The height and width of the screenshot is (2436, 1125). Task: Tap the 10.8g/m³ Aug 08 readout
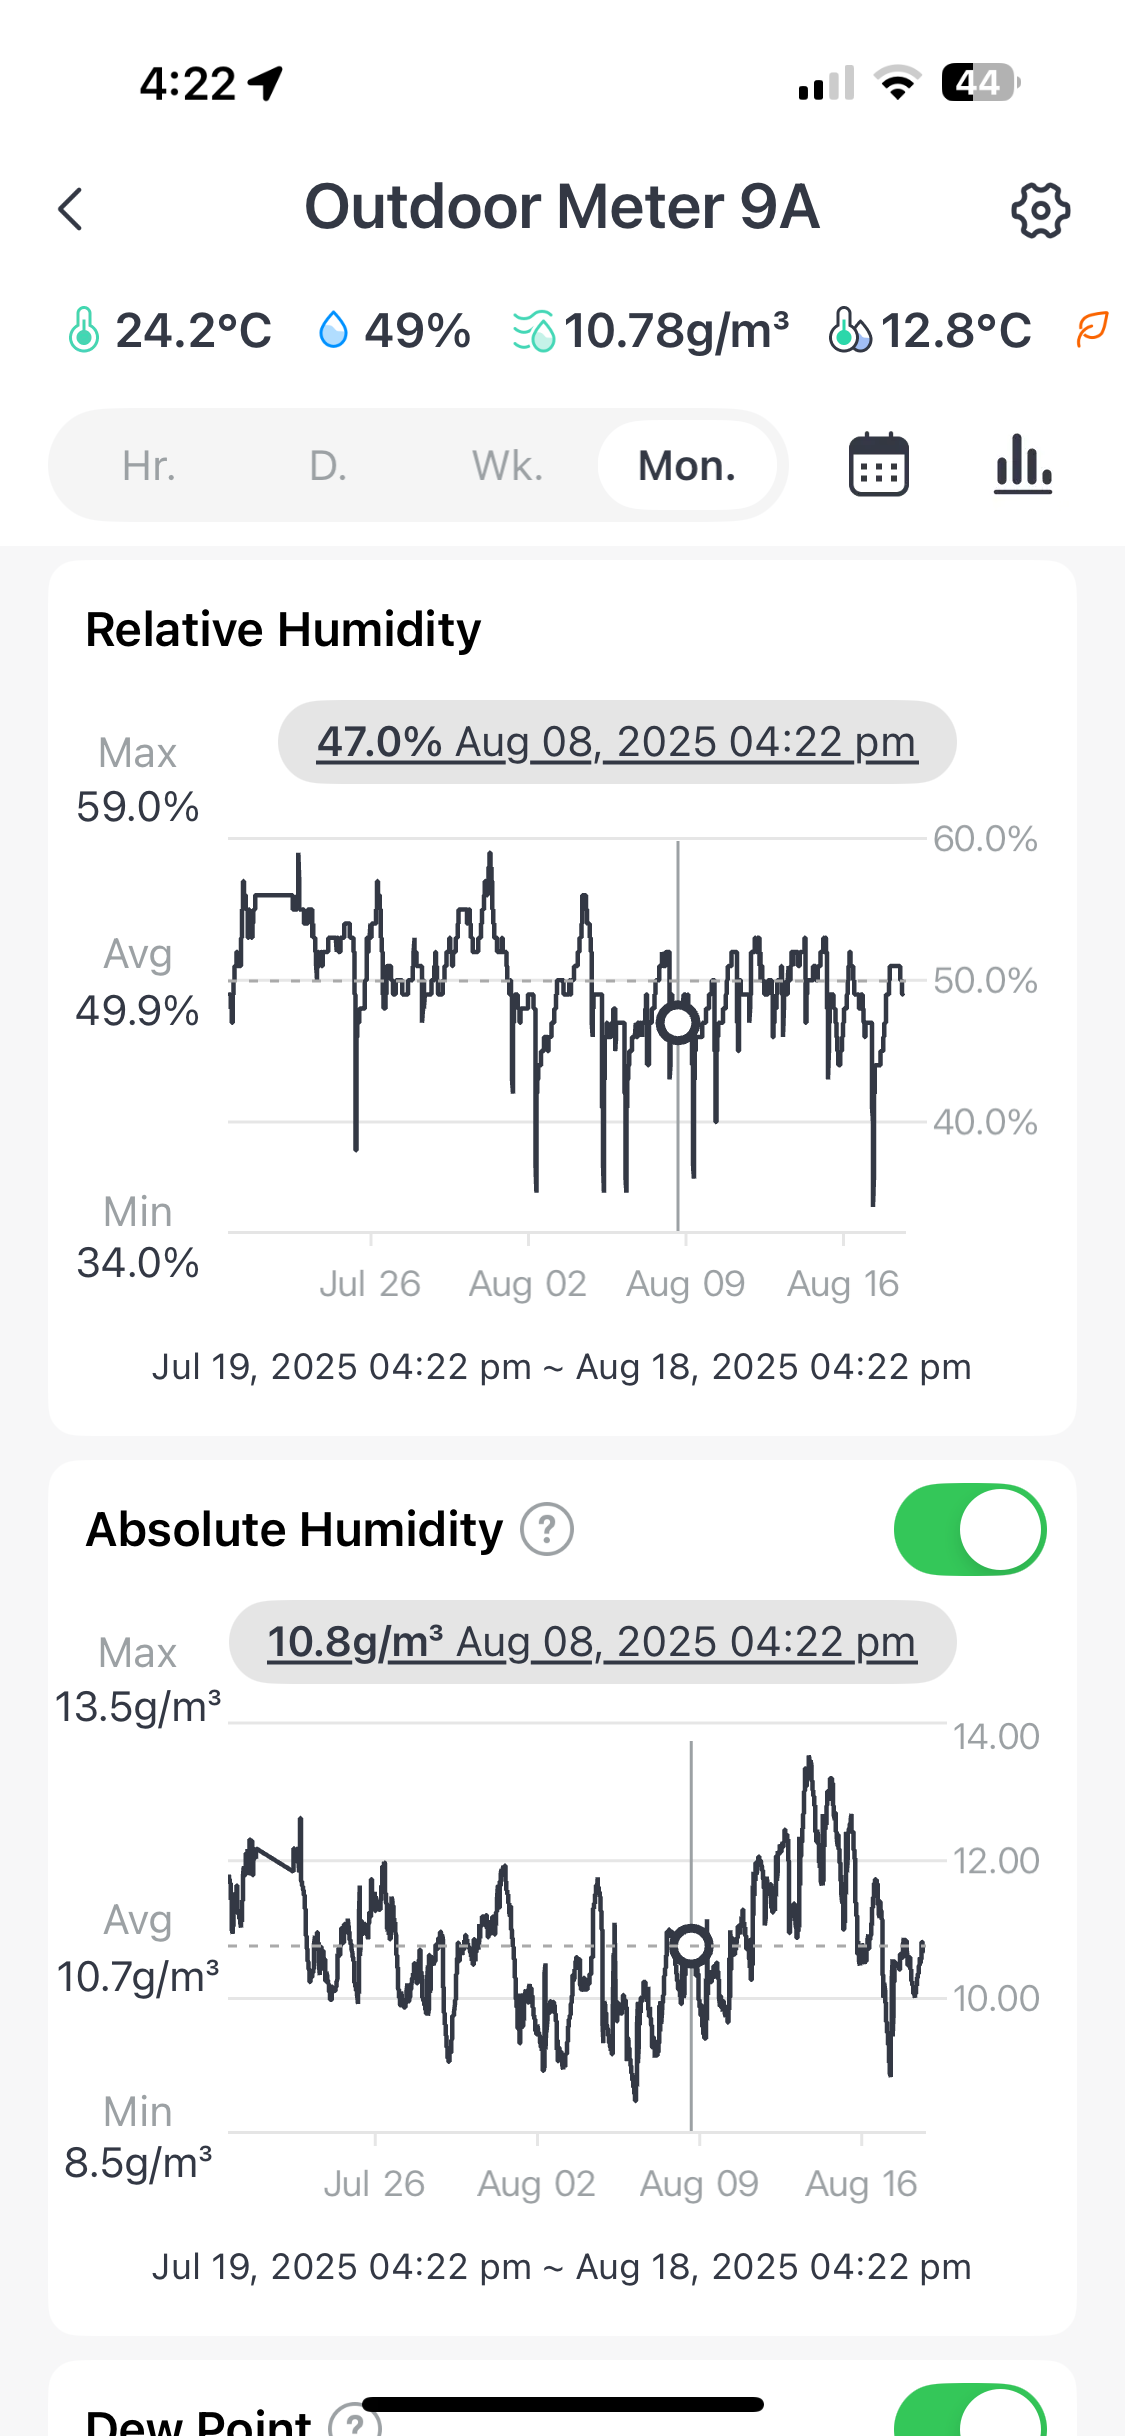(592, 1642)
